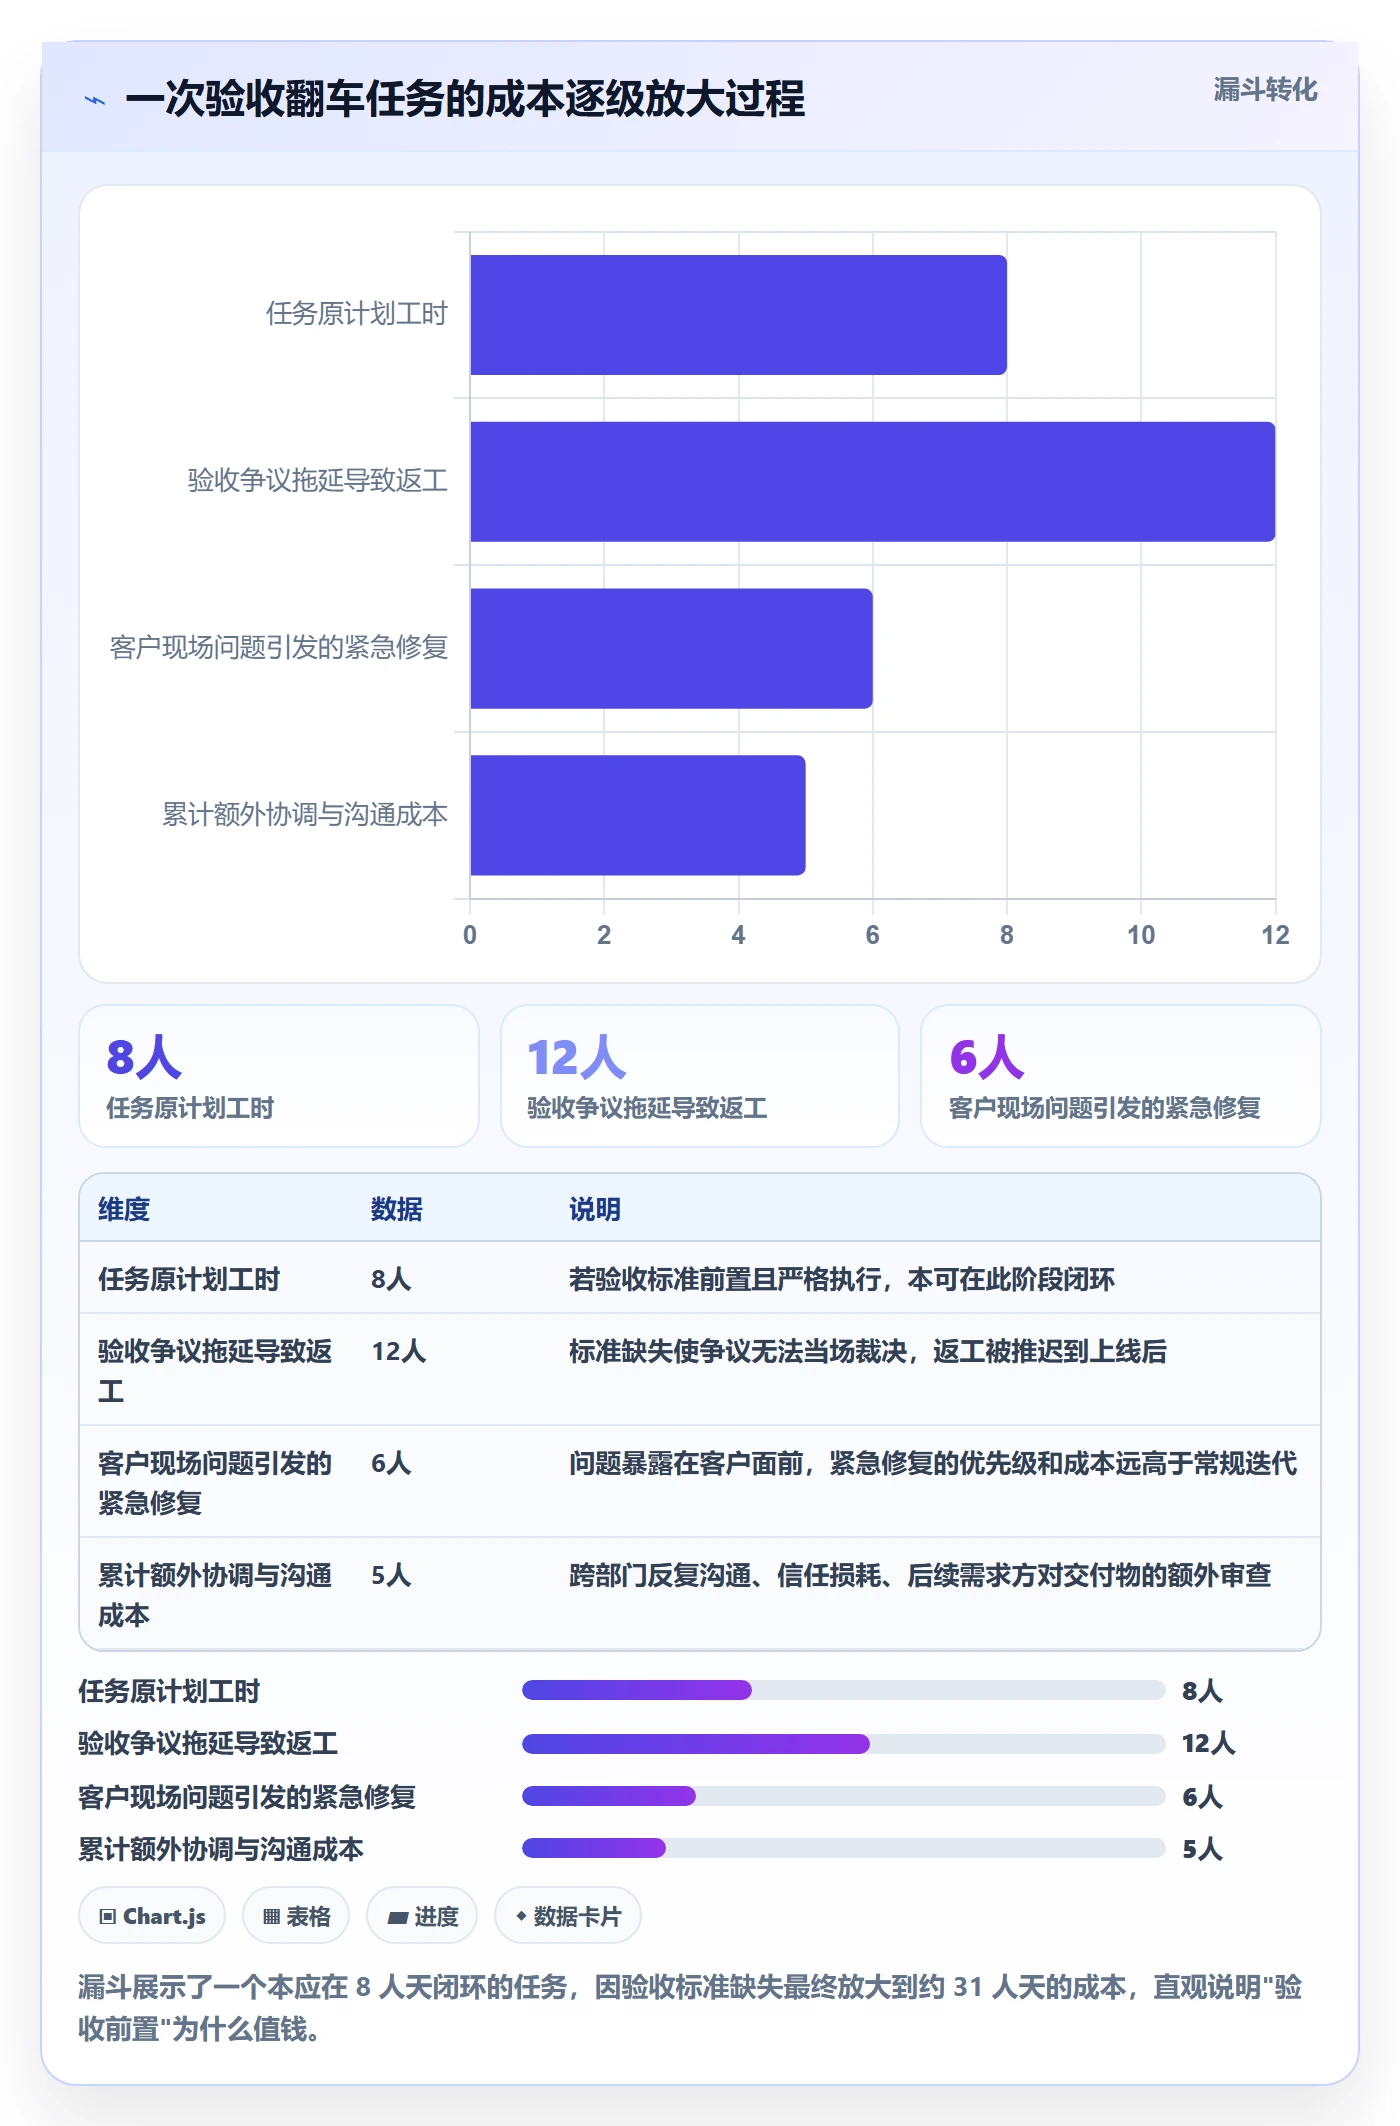Image resolution: width=1400 pixels, height=2126 pixels.
Task: Click description 问题暴露在客户面前
Action: pos(933,1463)
